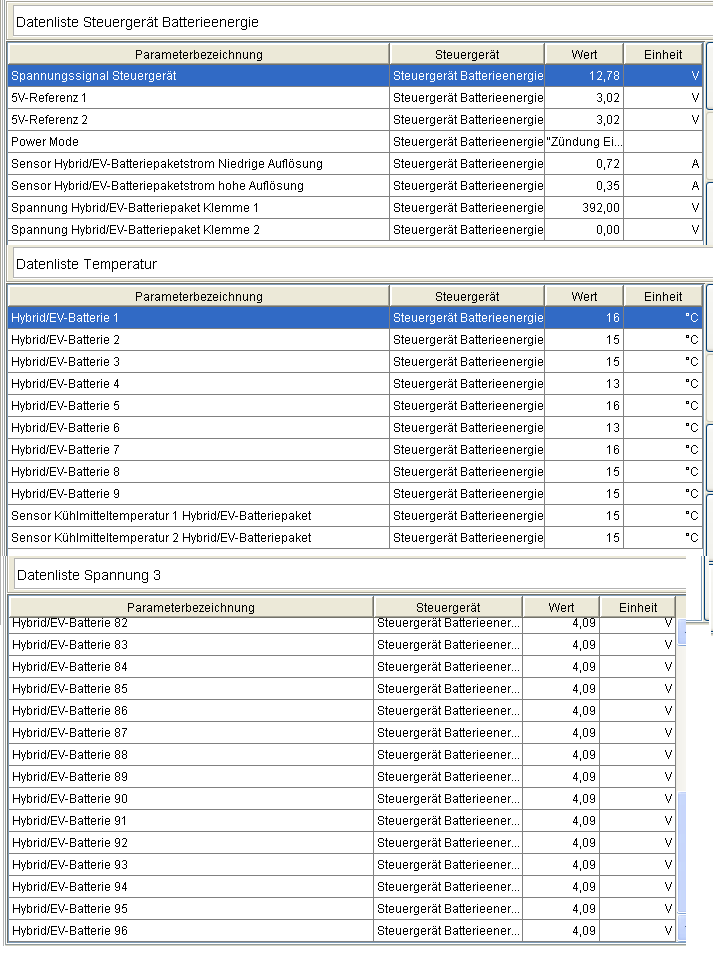Select Hybrid/EV-Batterie 9 temperature row
The image size is (713, 953).
click(198, 494)
